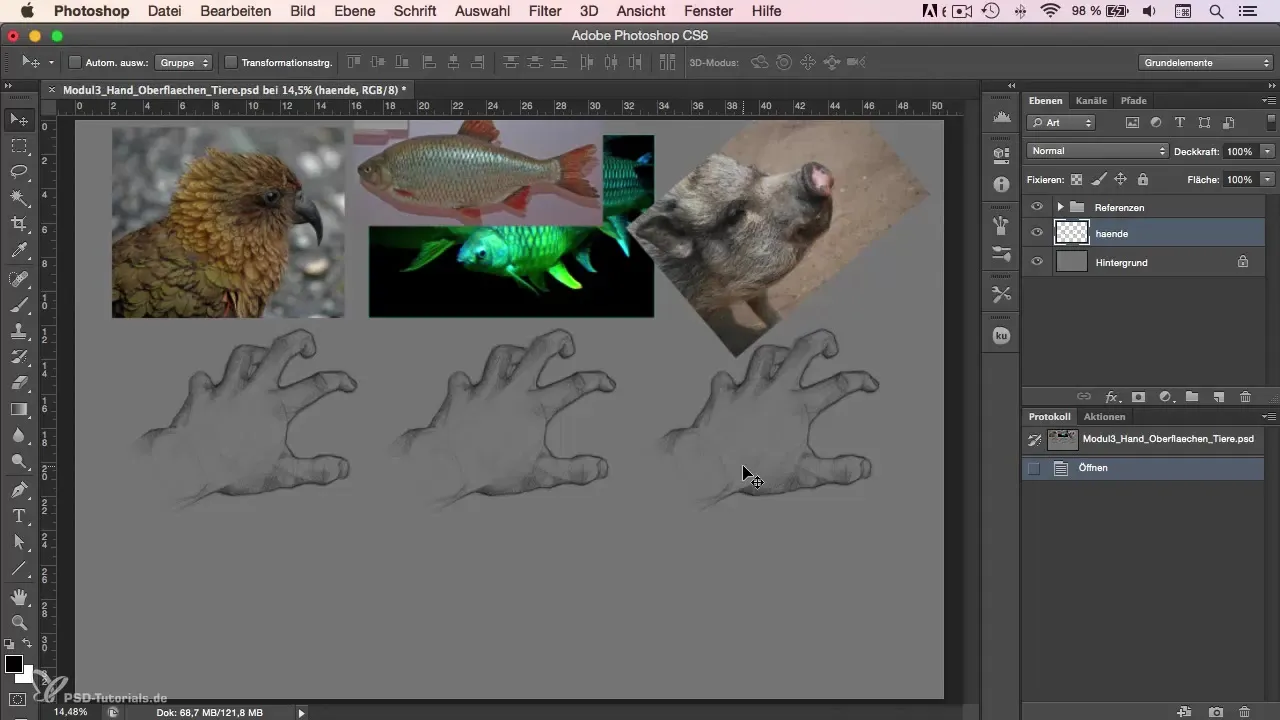Open the Ebenen panel options menu

tap(1269, 100)
